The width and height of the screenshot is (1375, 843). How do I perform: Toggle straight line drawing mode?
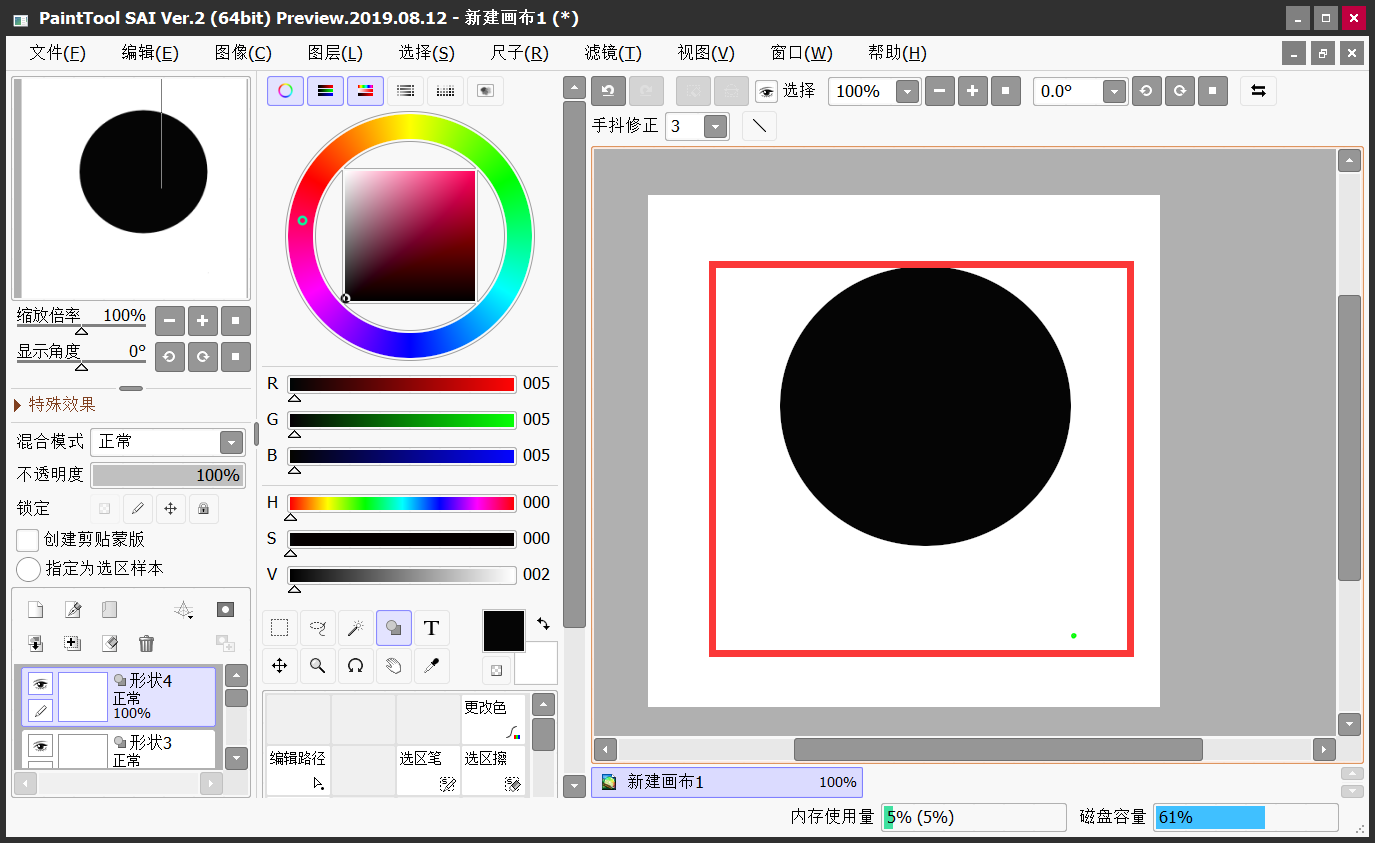click(x=759, y=126)
